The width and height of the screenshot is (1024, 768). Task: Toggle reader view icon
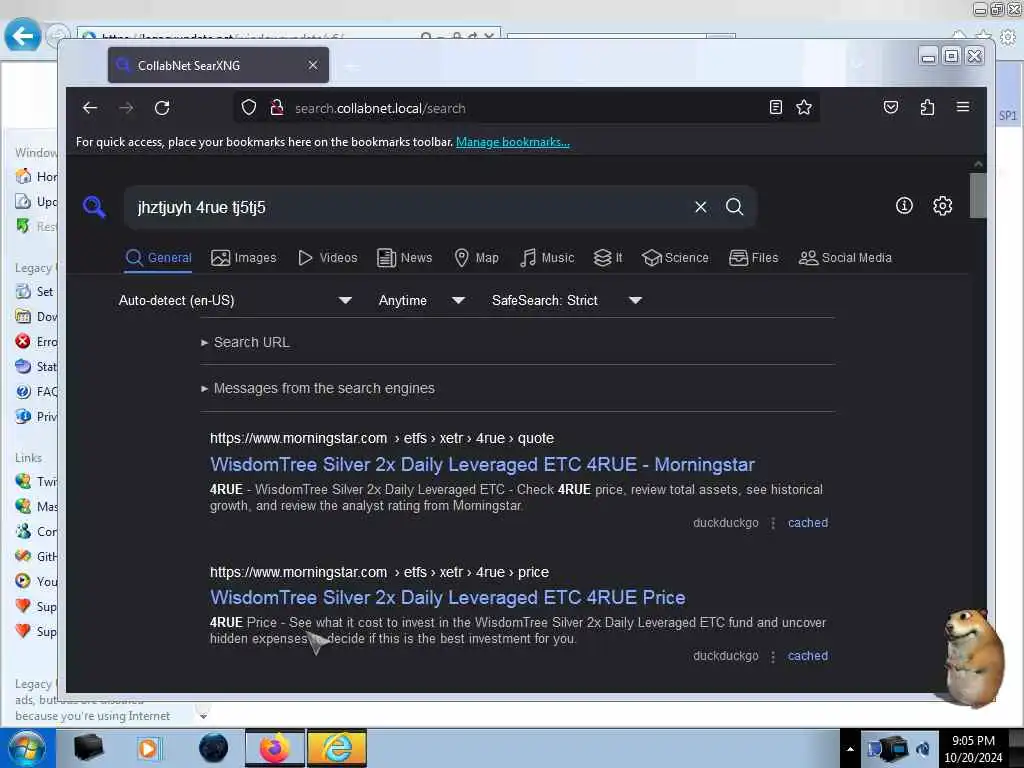point(775,108)
